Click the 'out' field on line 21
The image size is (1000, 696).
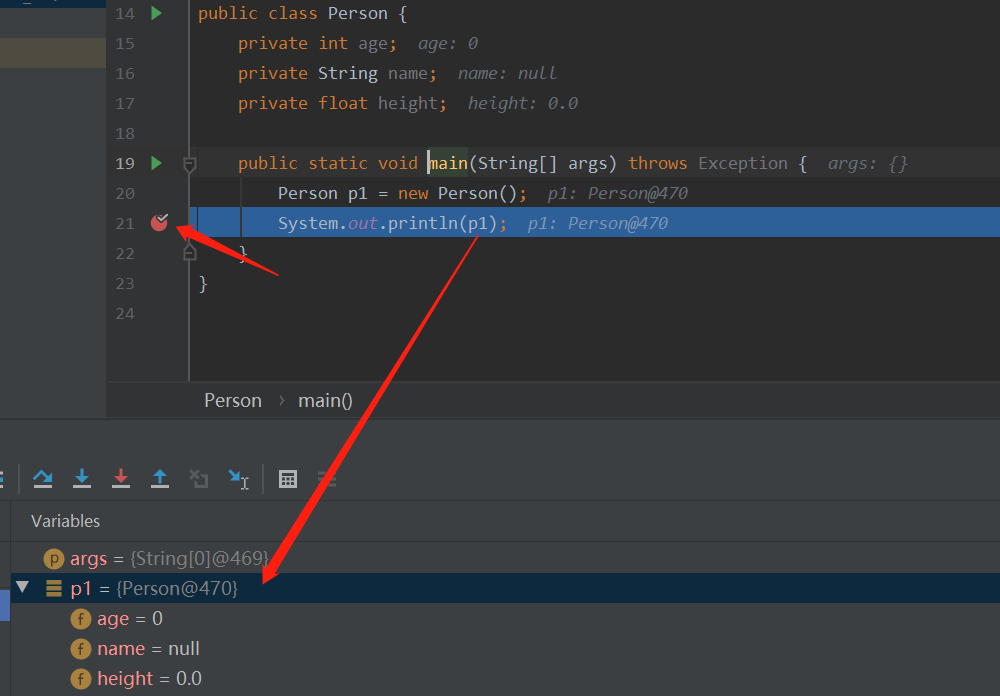(363, 223)
